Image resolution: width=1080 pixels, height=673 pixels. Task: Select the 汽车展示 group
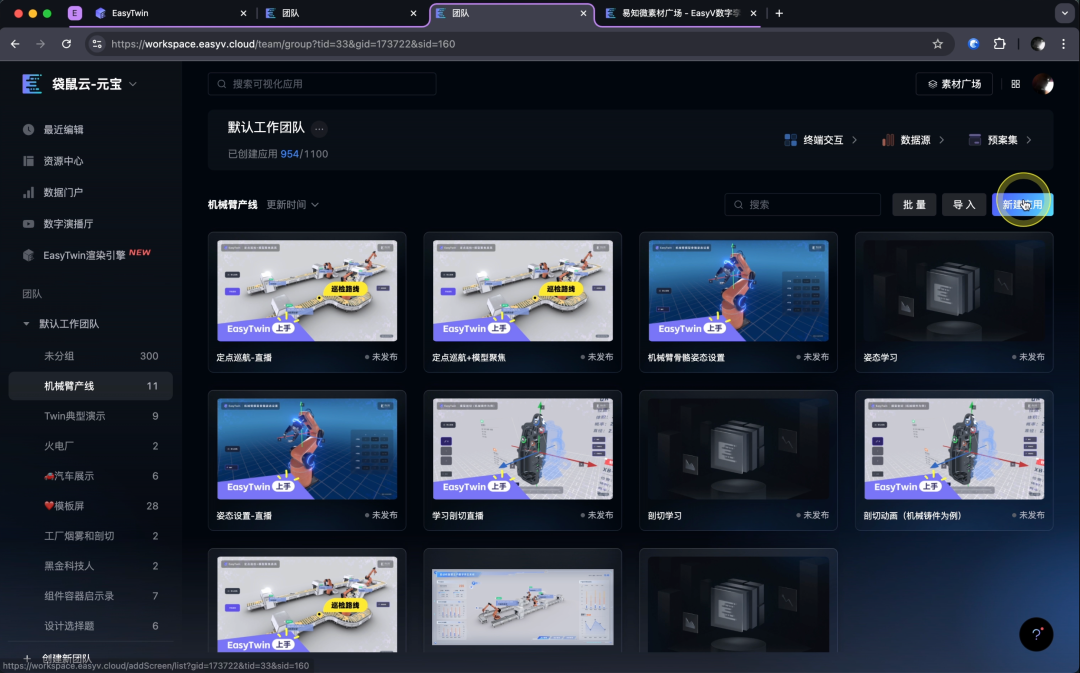90,476
